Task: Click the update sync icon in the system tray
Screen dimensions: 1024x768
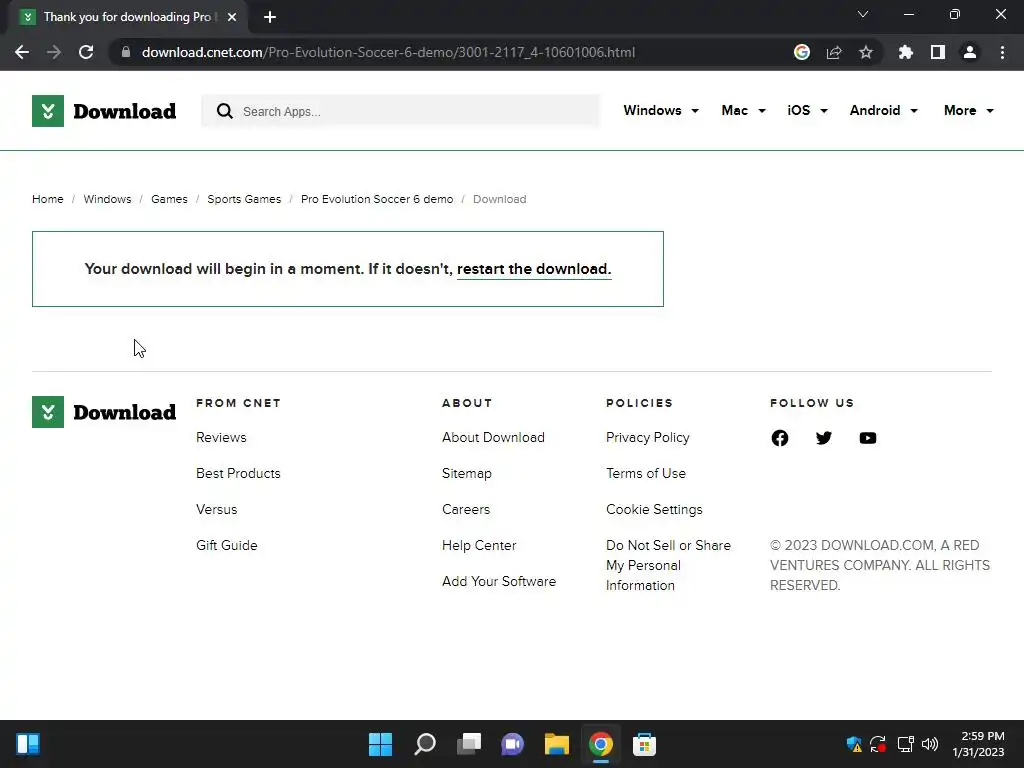Action: click(878, 744)
